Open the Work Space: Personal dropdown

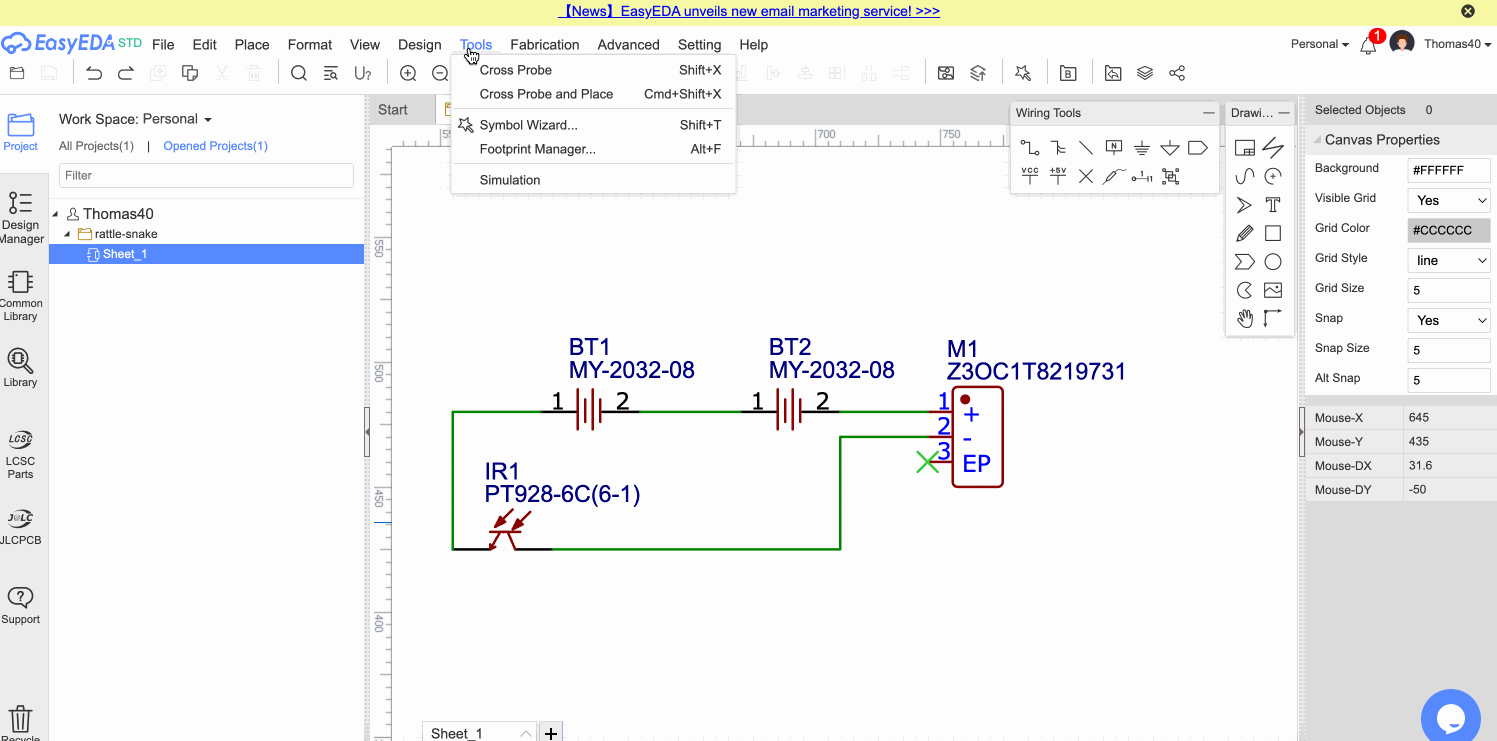(135, 119)
